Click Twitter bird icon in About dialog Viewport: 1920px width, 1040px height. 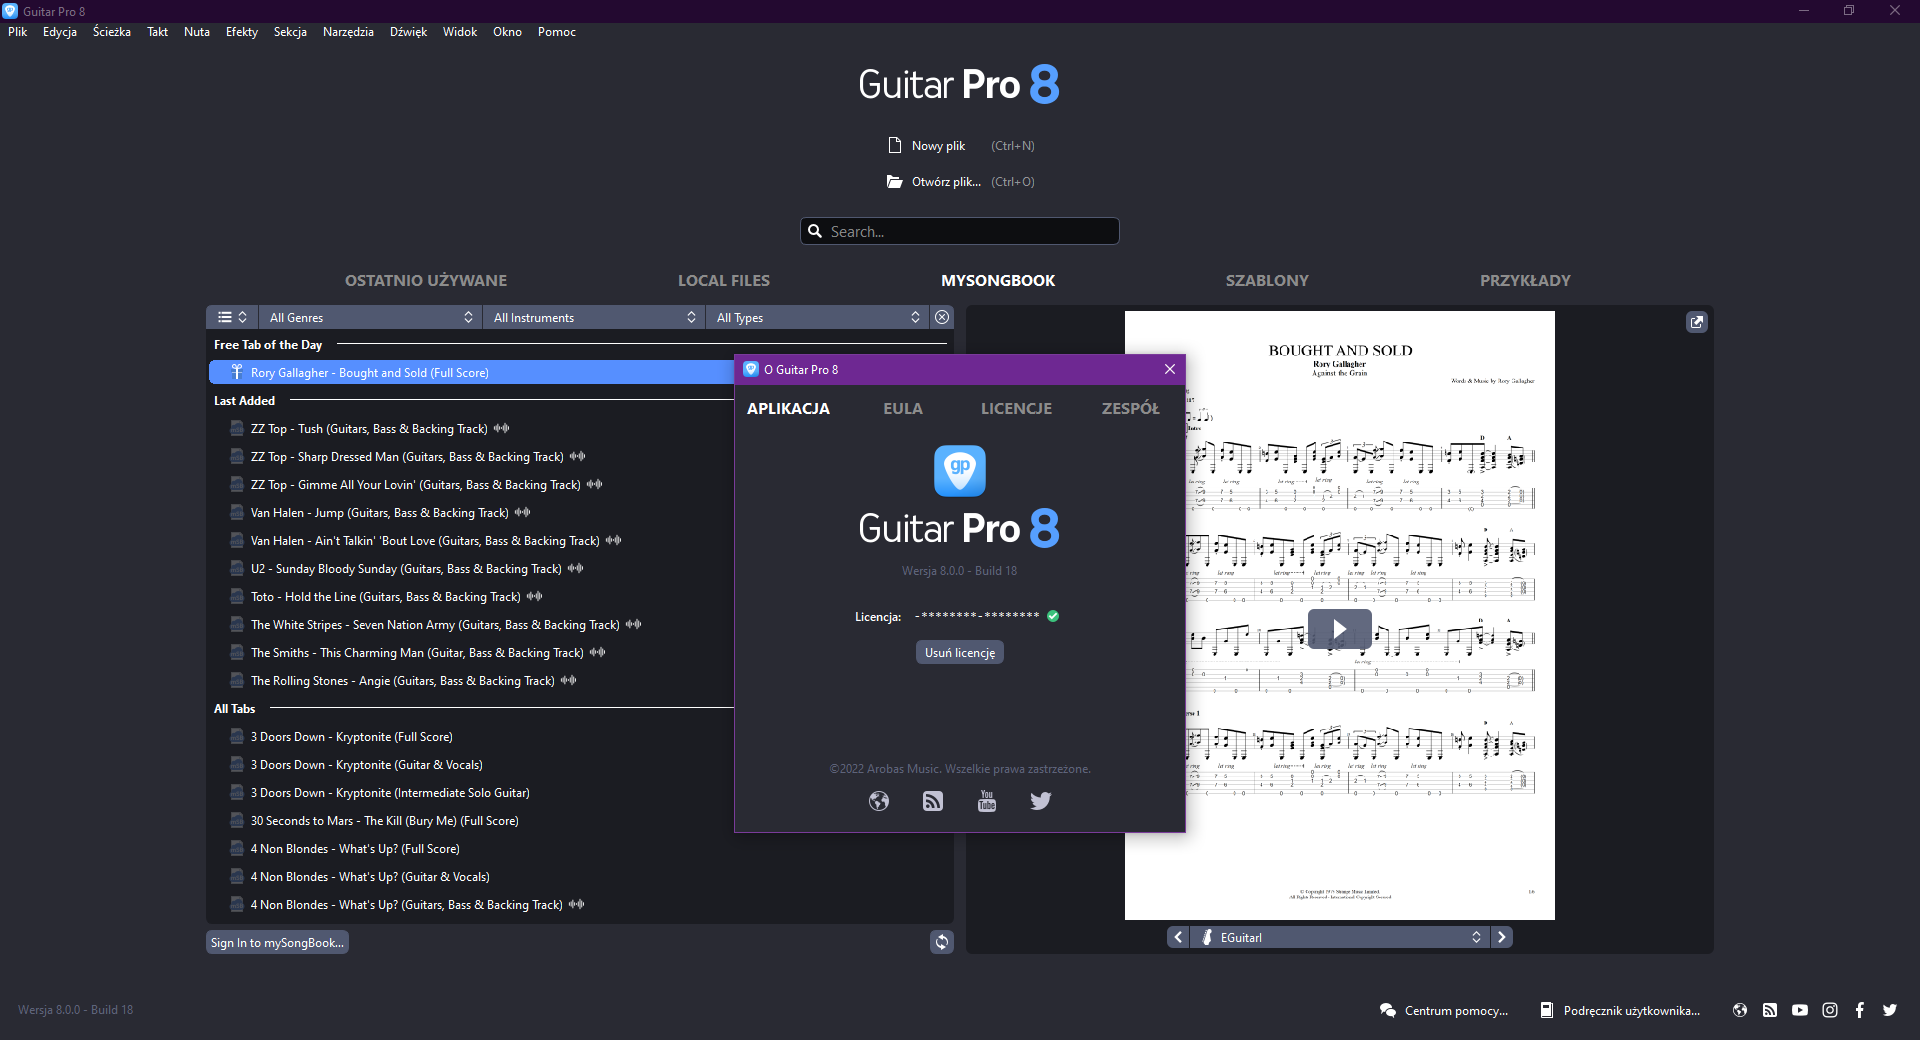click(x=1041, y=801)
